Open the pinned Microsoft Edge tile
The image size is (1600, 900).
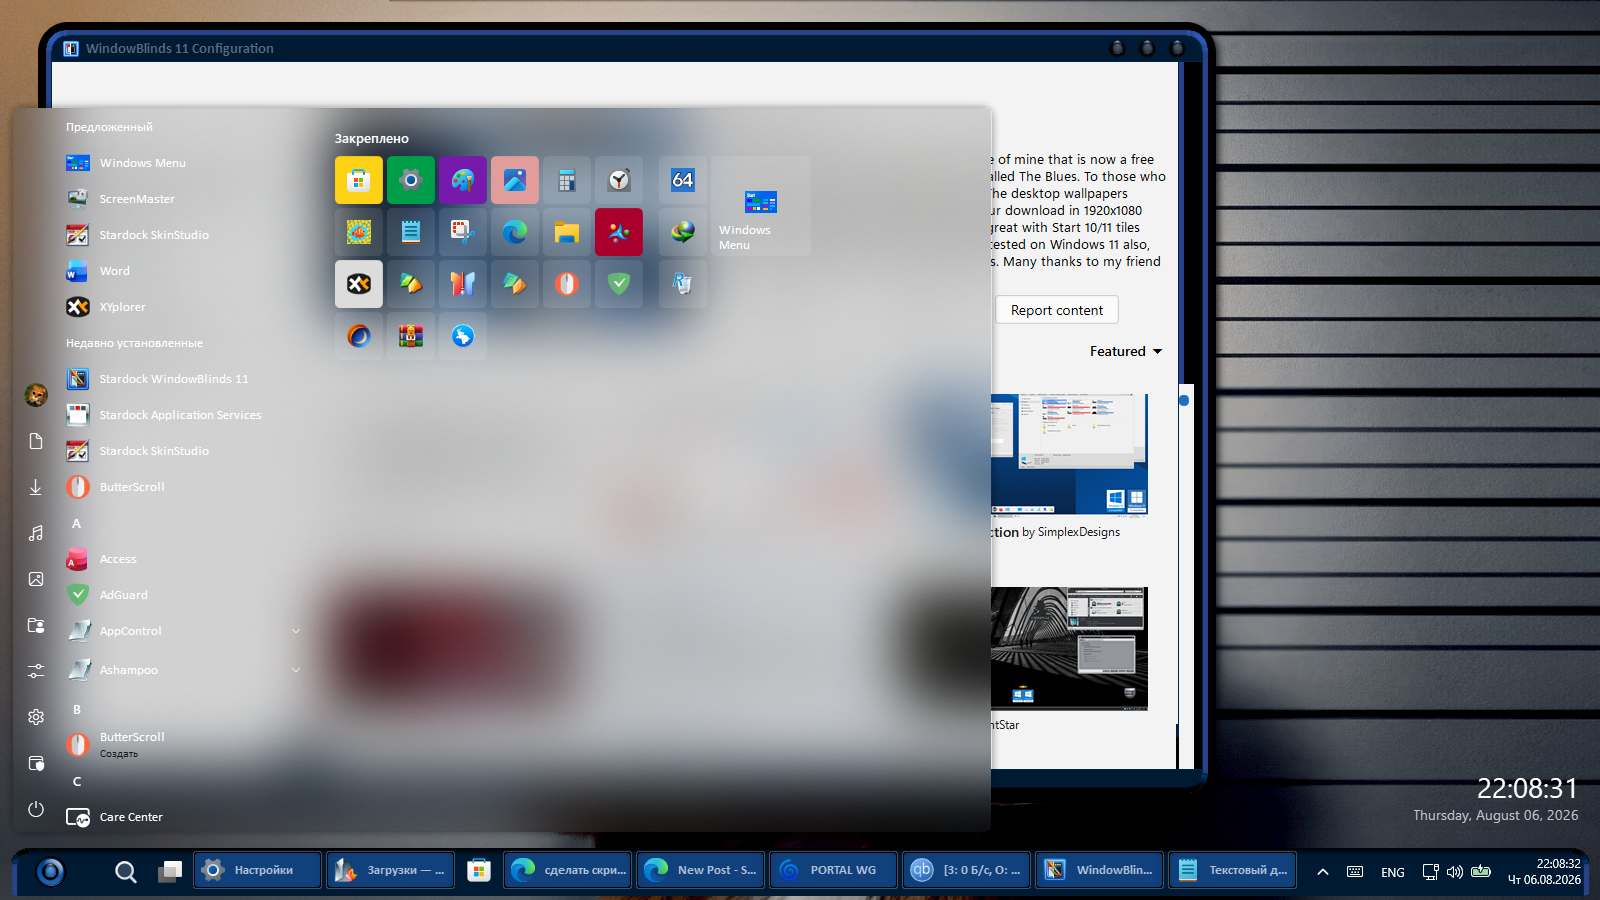[x=515, y=232]
